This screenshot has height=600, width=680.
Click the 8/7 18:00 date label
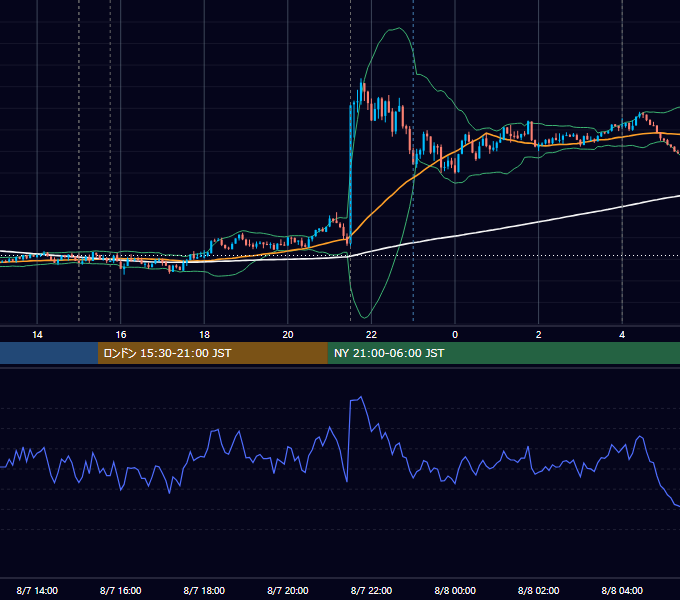pos(204,590)
